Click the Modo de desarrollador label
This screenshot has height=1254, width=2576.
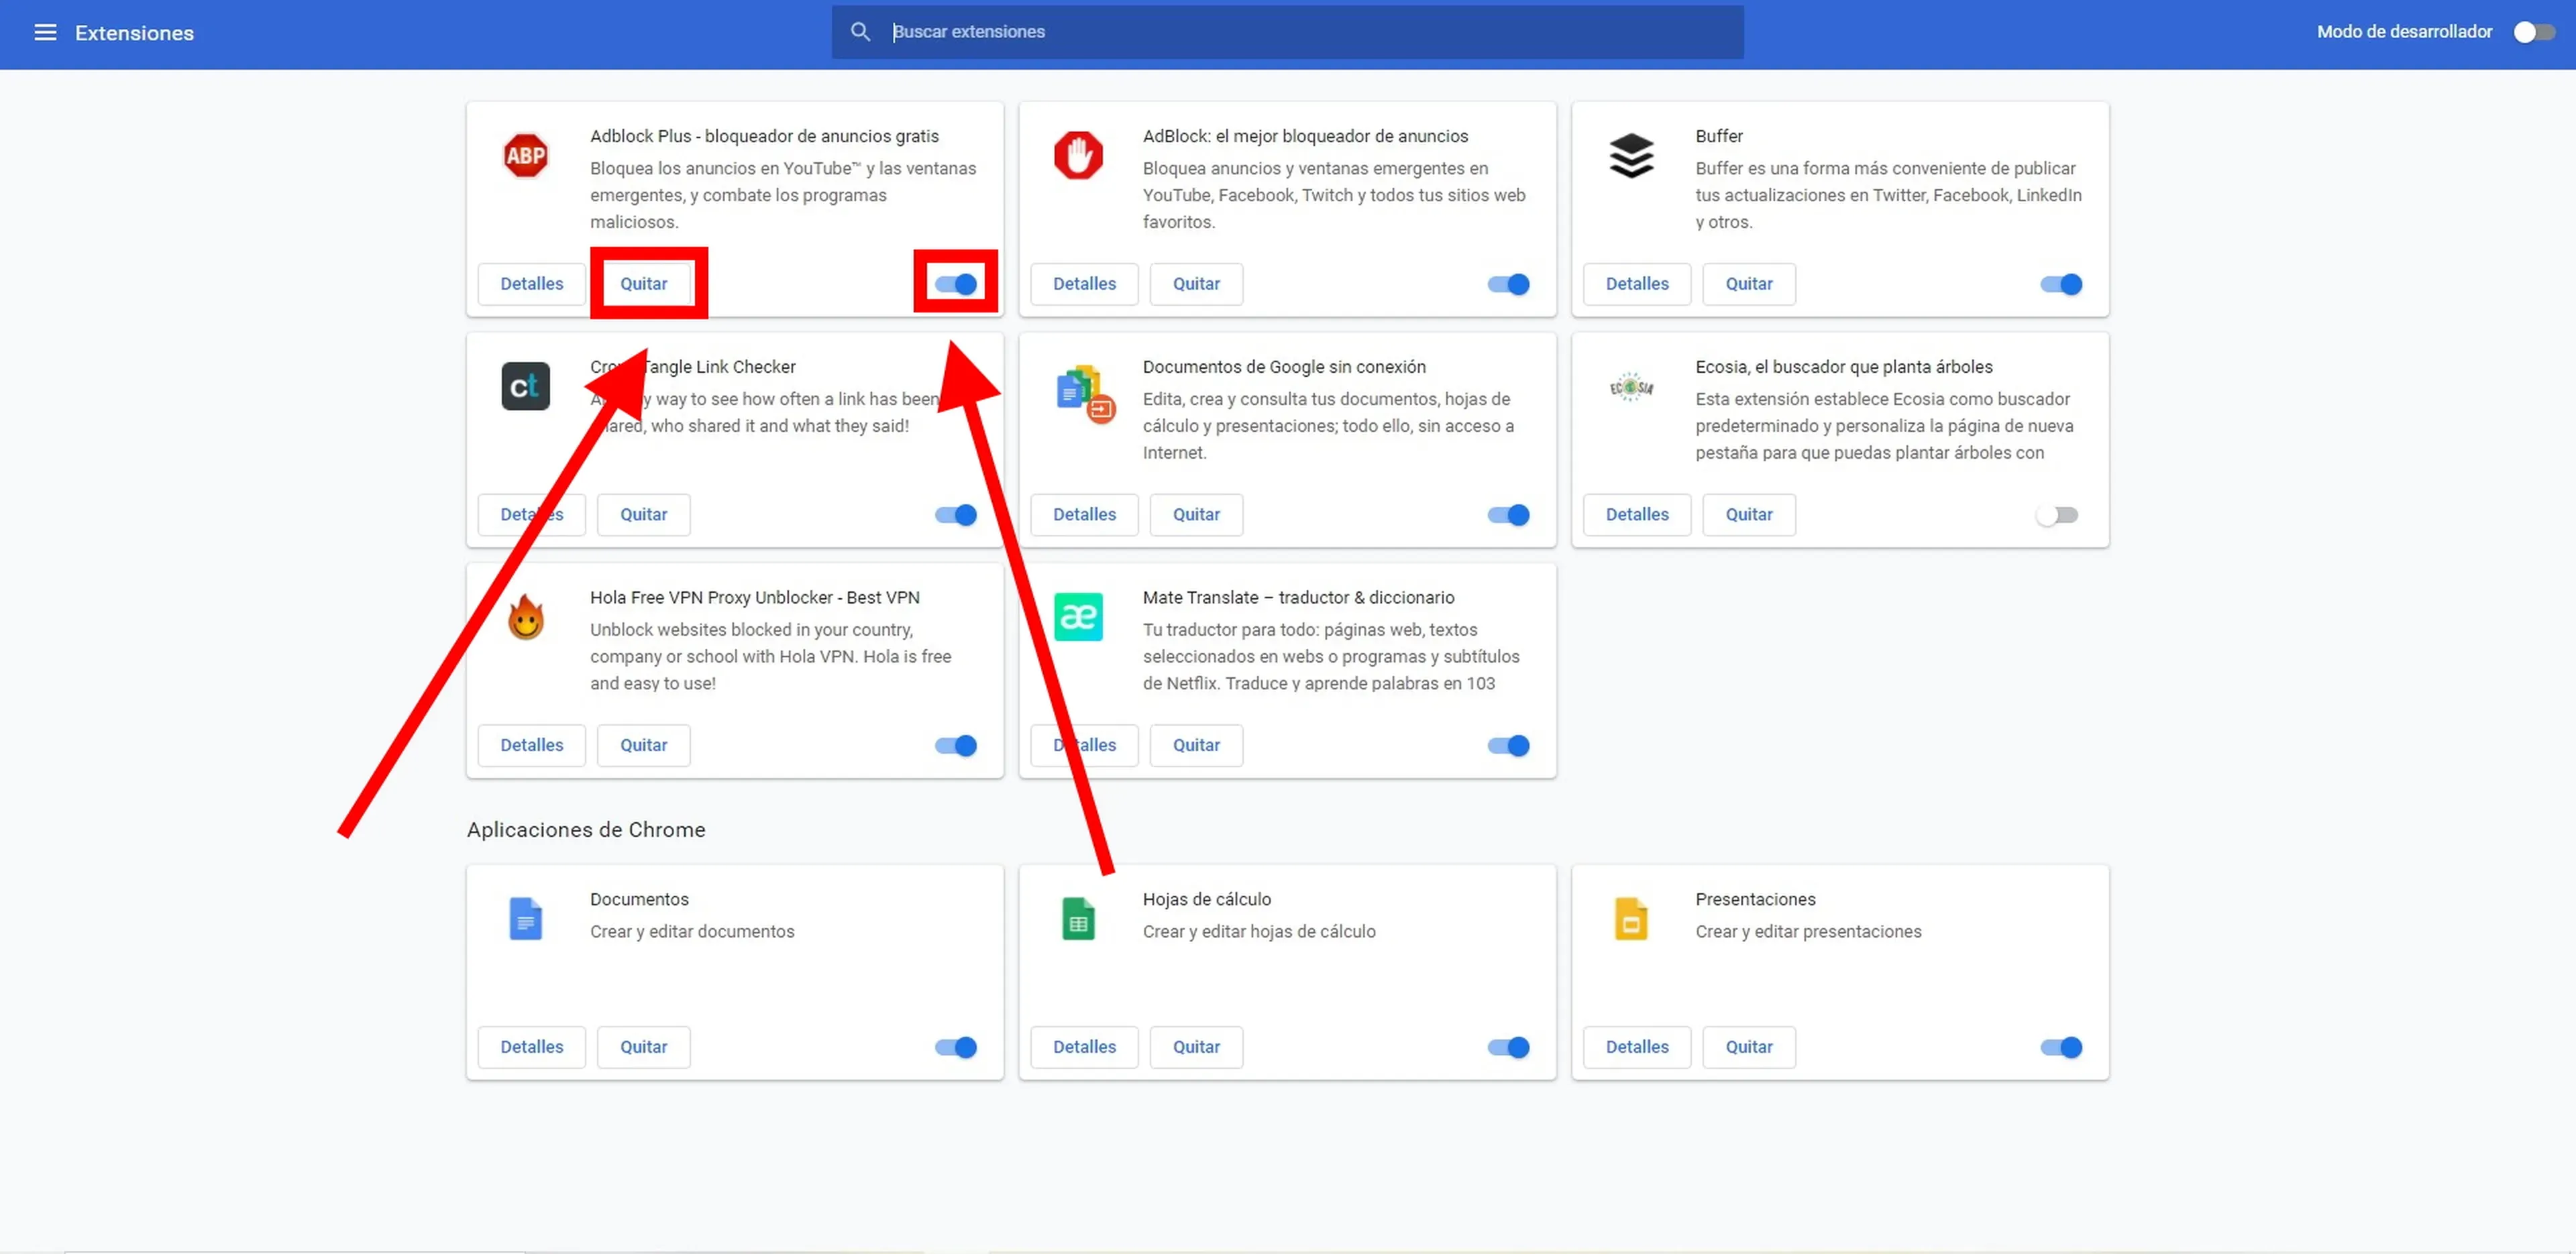(x=2404, y=32)
